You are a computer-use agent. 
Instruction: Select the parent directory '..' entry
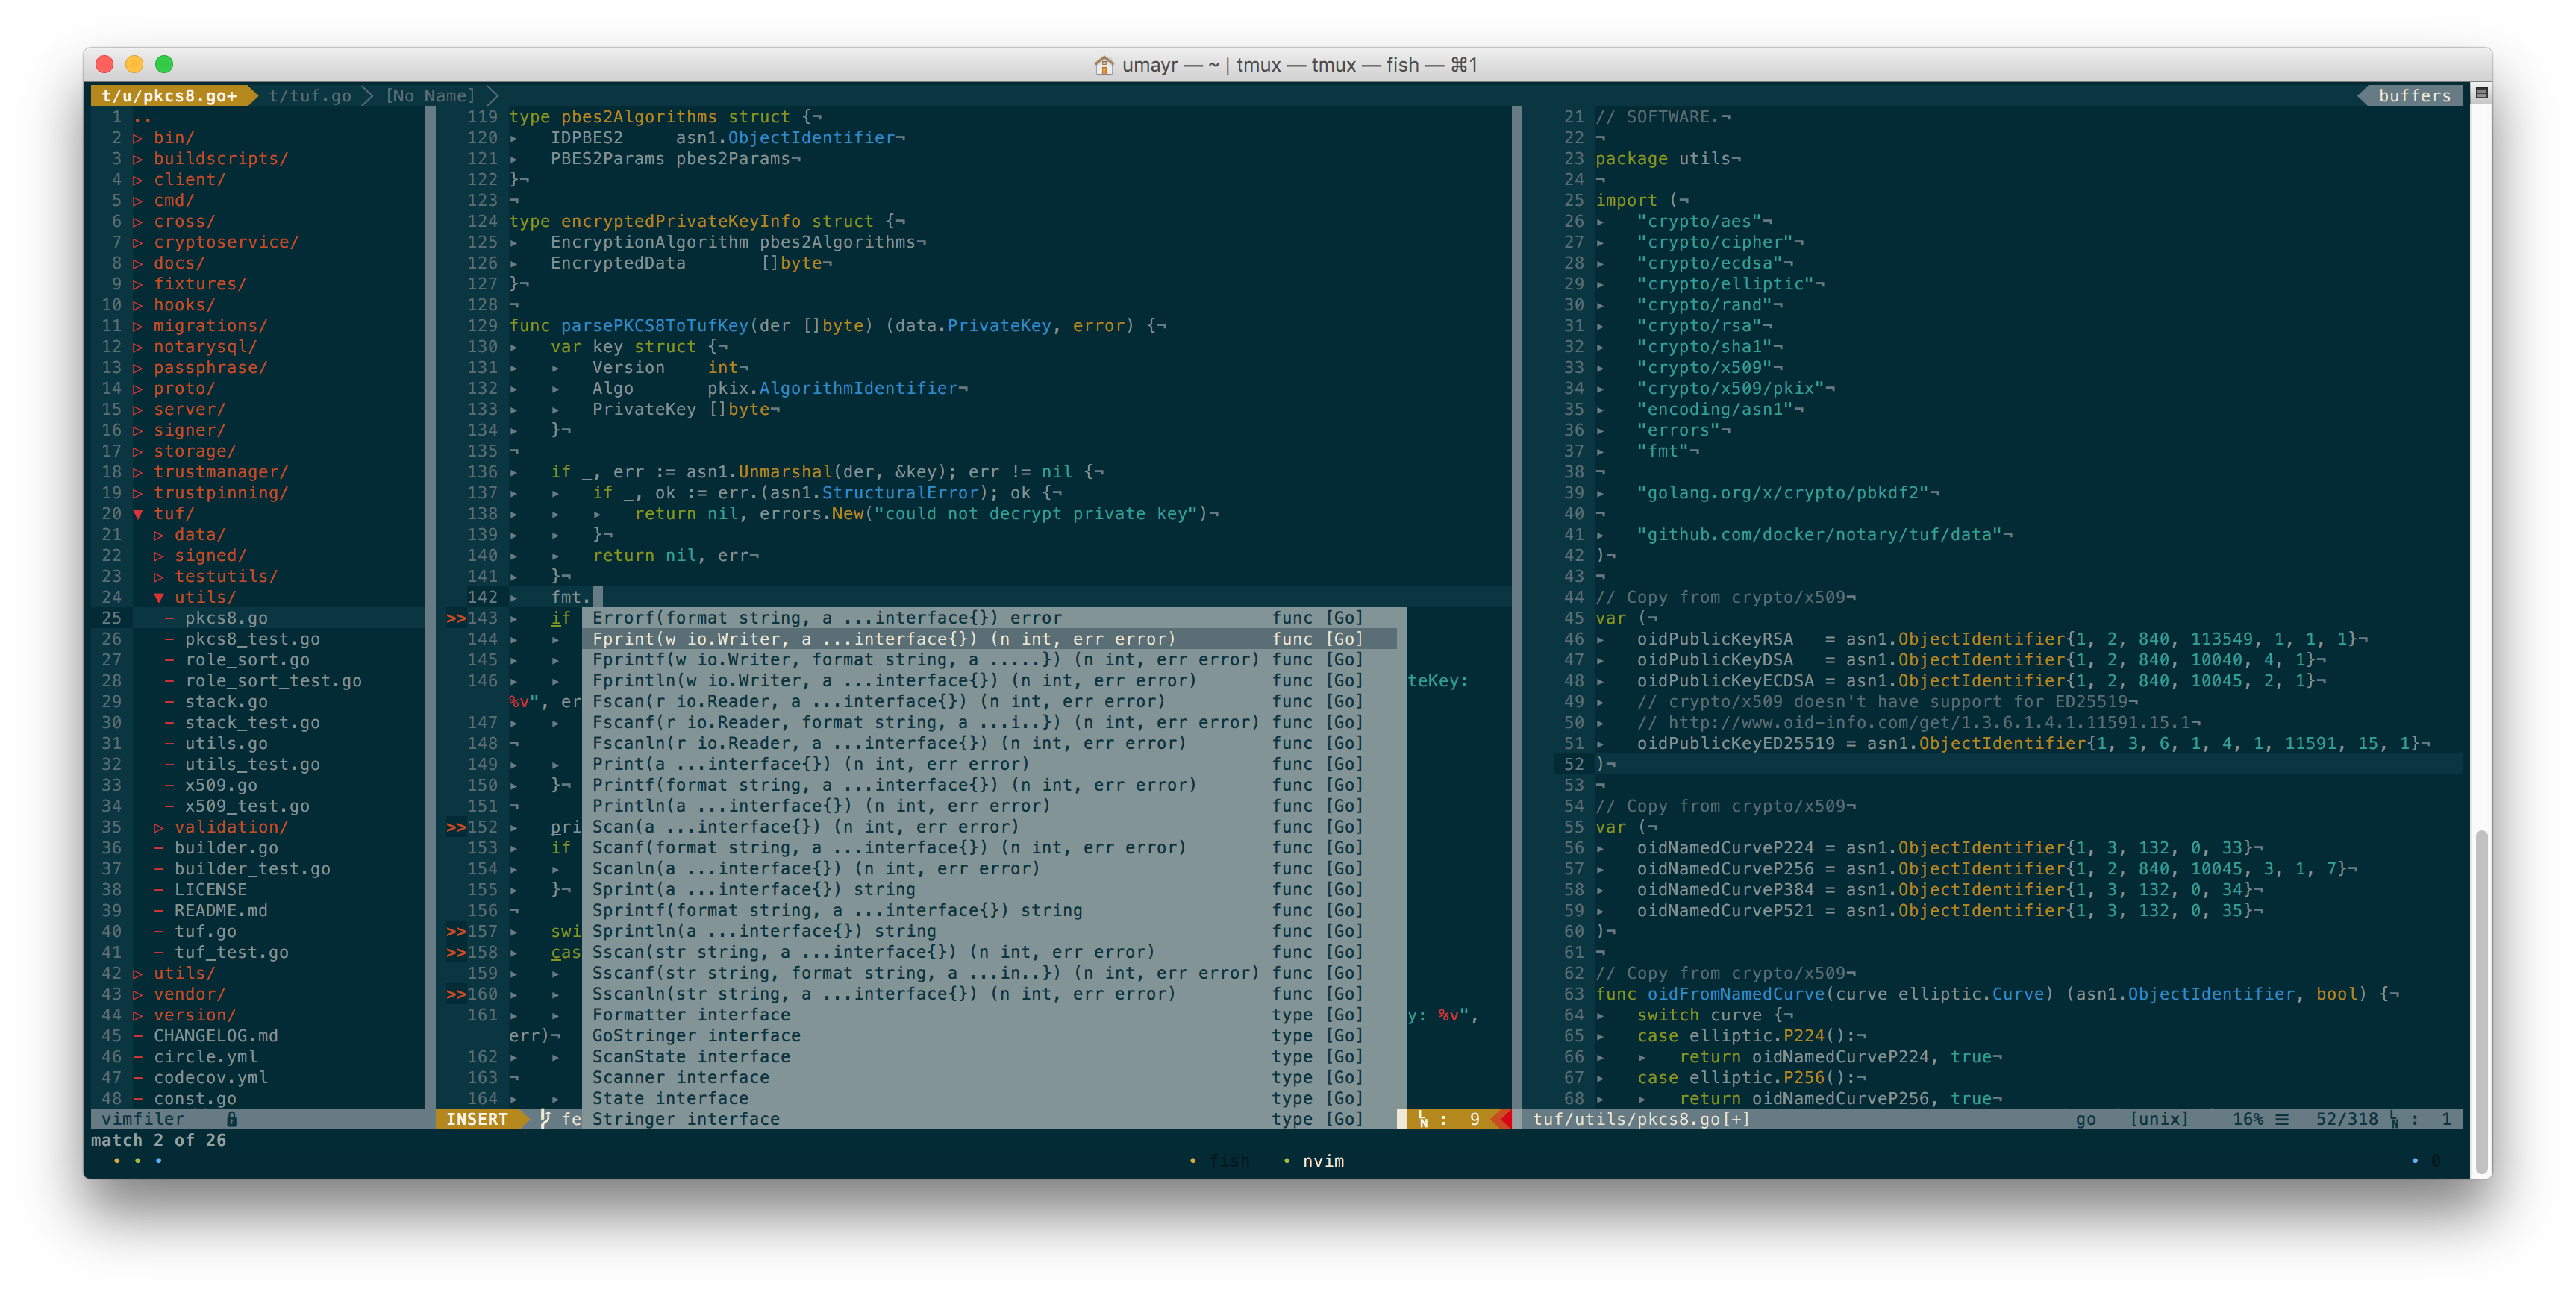coord(143,117)
